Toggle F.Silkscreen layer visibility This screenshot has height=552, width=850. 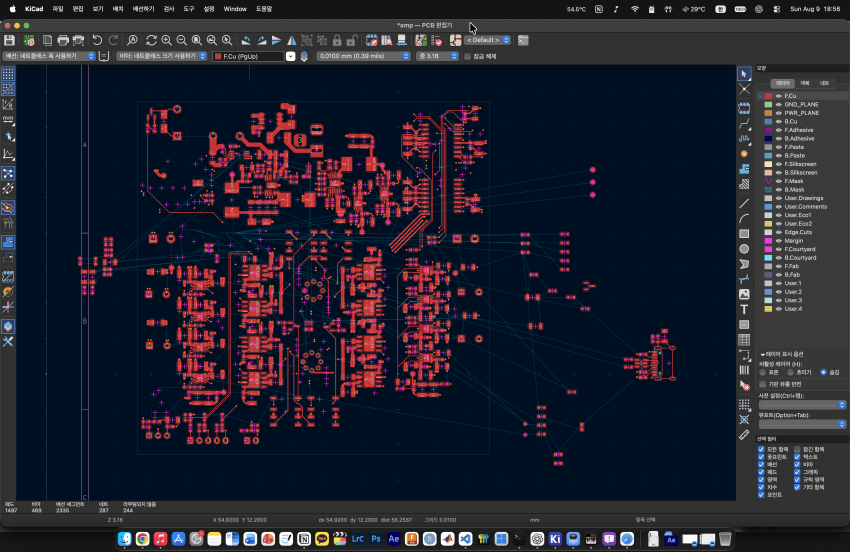point(778,164)
